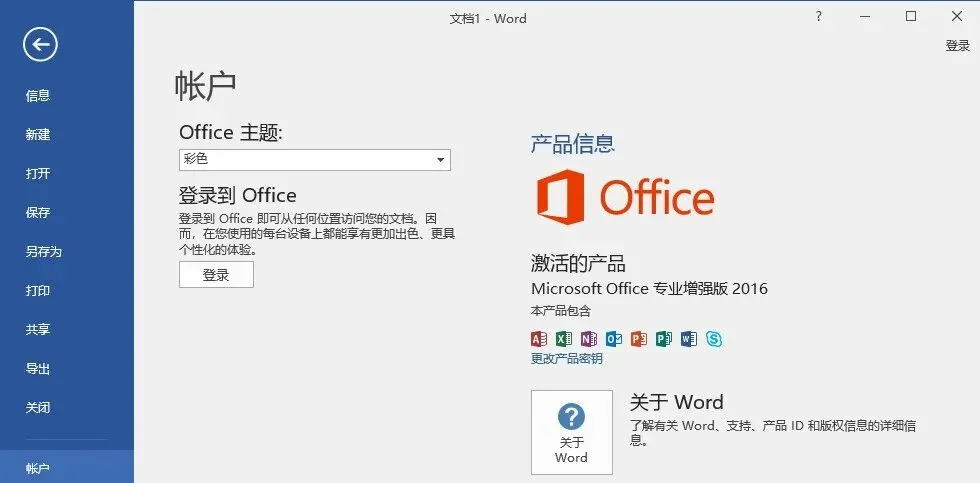
Task: Click the Excel app icon
Action: pyautogui.click(x=564, y=339)
